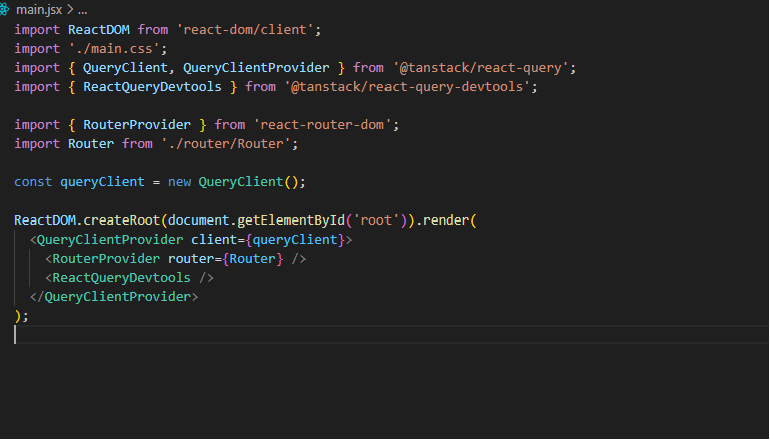
Task: Click './router/Router' import path
Action: point(226,144)
